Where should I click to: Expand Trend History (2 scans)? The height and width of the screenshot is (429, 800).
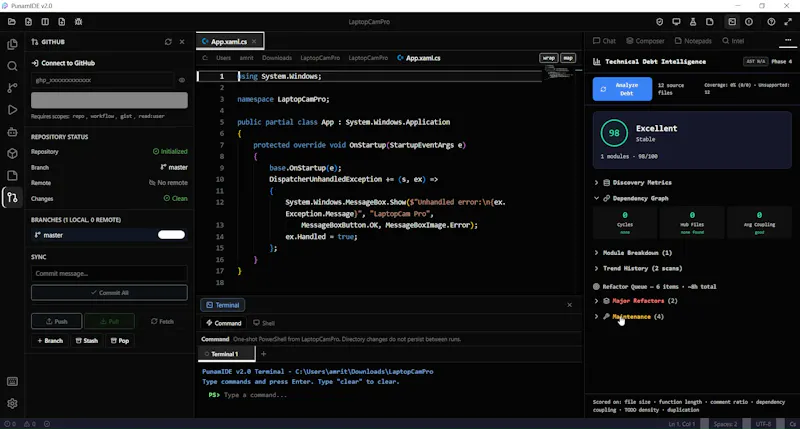click(x=638, y=268)
